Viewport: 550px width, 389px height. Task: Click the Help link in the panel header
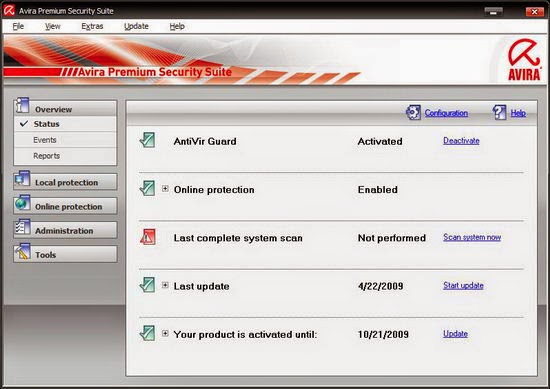coord(518,113)
